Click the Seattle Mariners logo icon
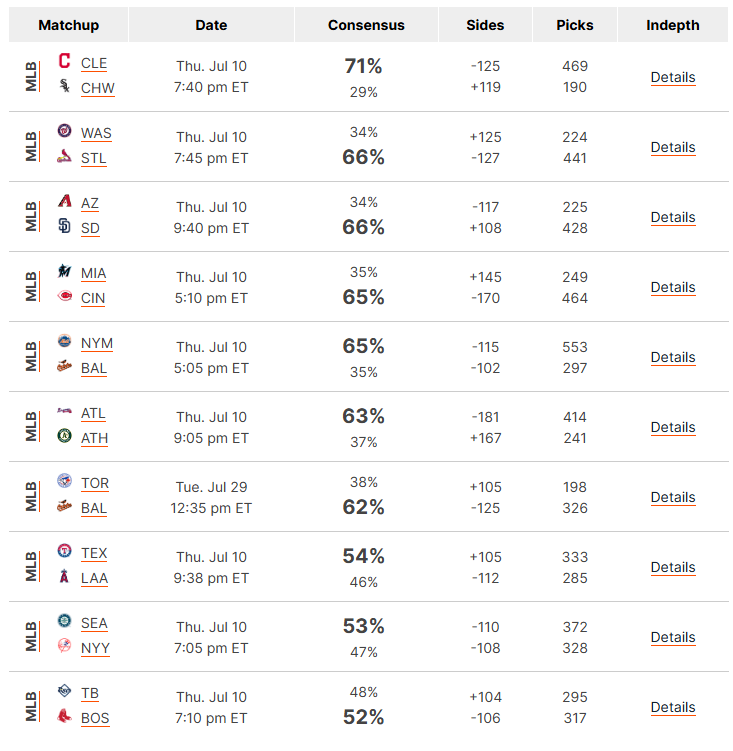The height and width of the screenshot is (751, 733). (x=64, y=621)
